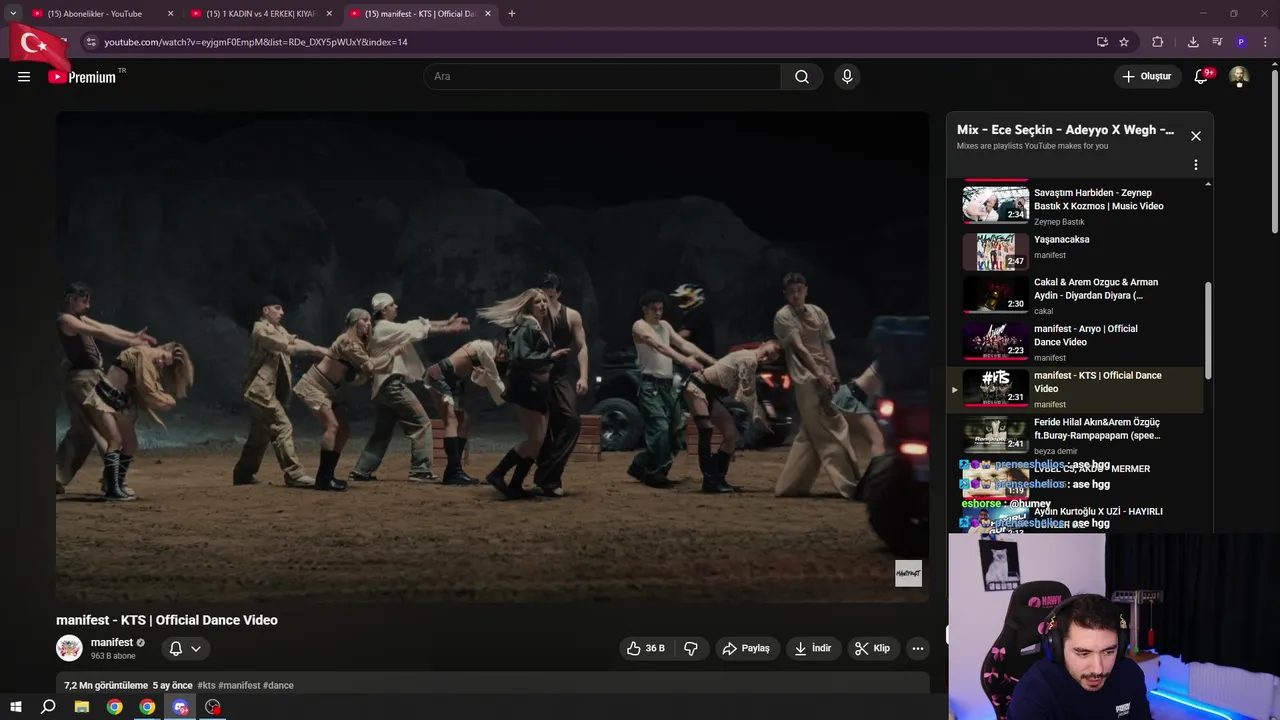1280x720 pixels.
Task: Close the manifest - KTS browser tab
Action: pyautogui.click(x=488, y=14)
